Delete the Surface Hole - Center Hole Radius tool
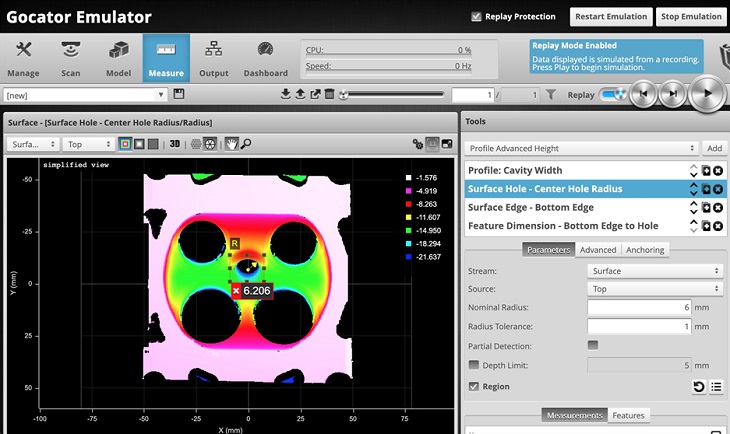This screenshot has height=434, width=730. pos(718,189)
